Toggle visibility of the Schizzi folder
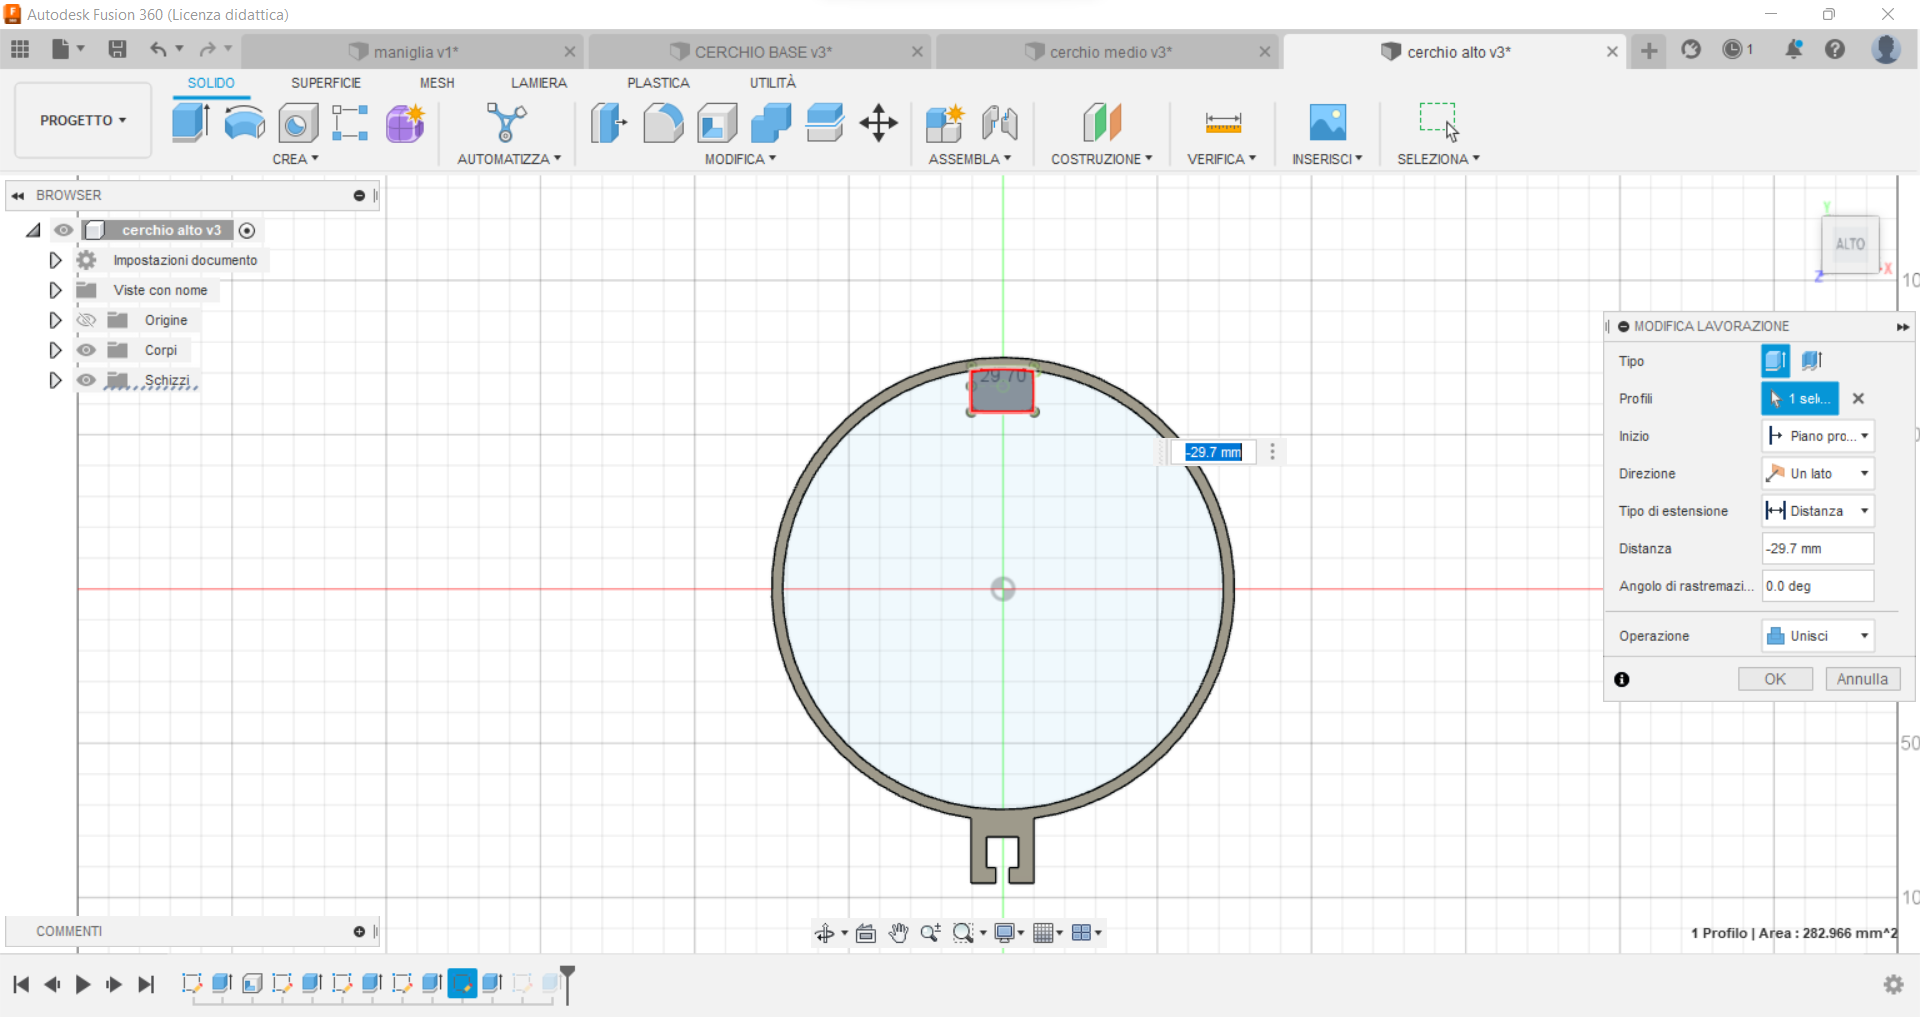This screenshot has width=1920, height=1017. click(87, 380)
